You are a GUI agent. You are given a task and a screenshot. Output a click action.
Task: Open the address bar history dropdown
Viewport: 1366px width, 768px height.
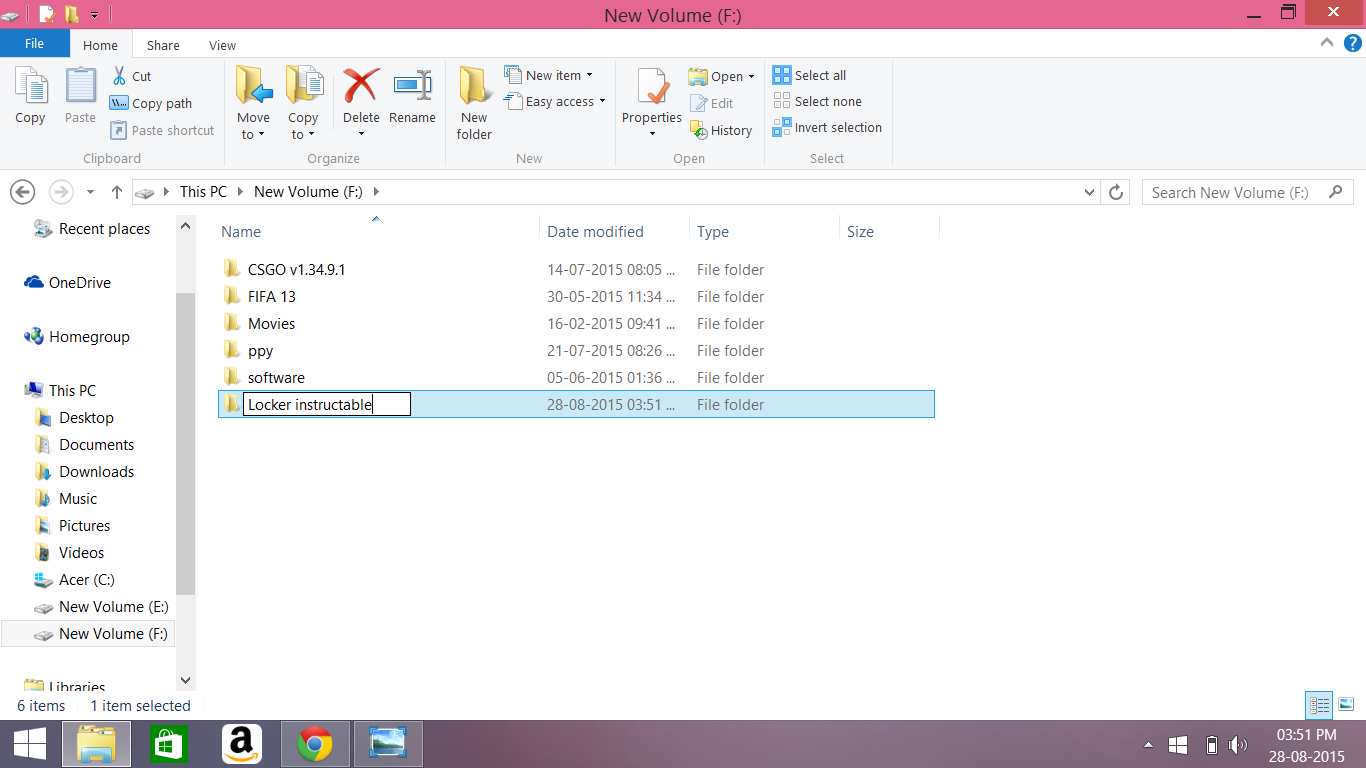click(1089, 192)
